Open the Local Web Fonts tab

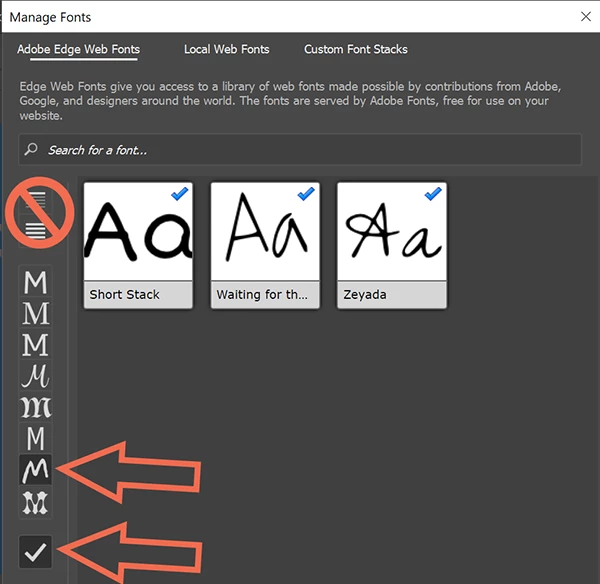coord(227,49)
